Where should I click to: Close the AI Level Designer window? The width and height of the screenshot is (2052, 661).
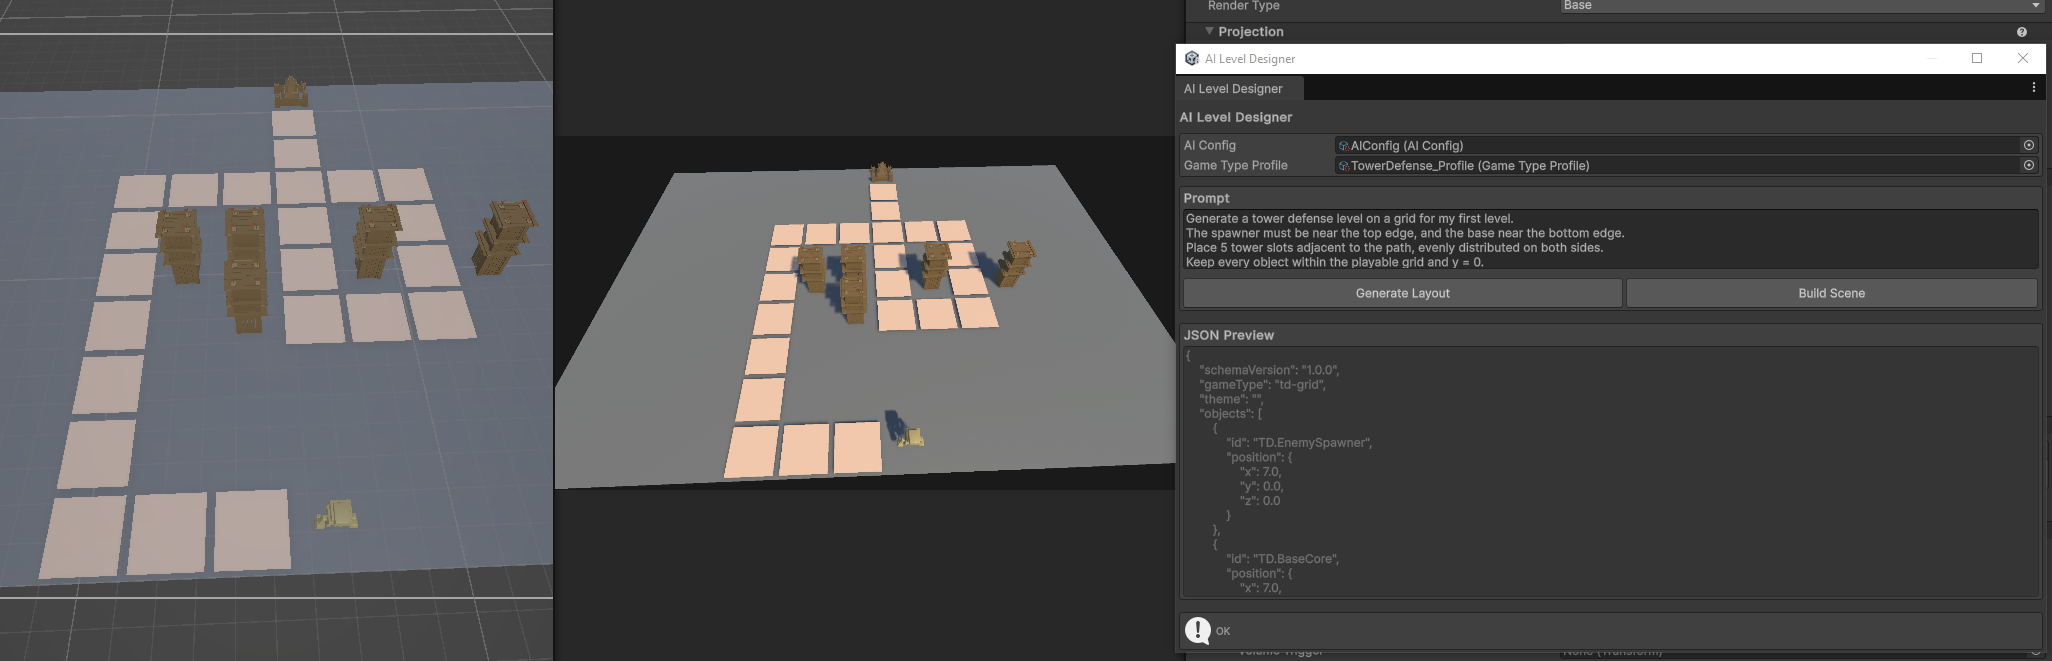click(x=2022, y=58)
